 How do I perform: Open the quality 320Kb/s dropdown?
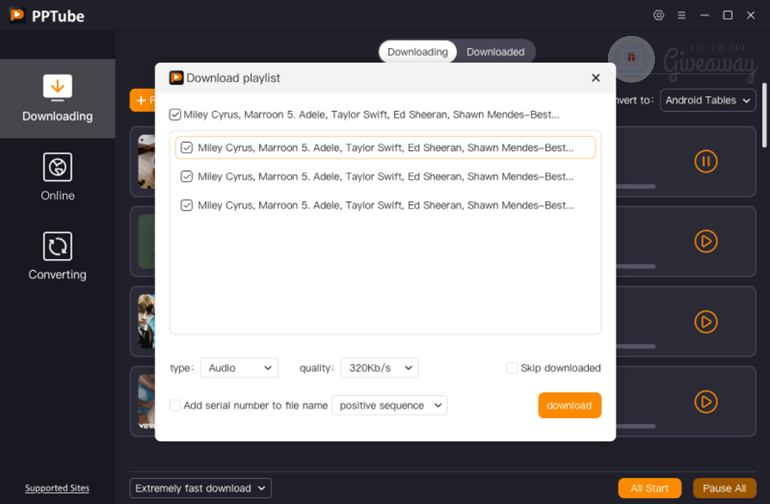click(x=379, y=368)
